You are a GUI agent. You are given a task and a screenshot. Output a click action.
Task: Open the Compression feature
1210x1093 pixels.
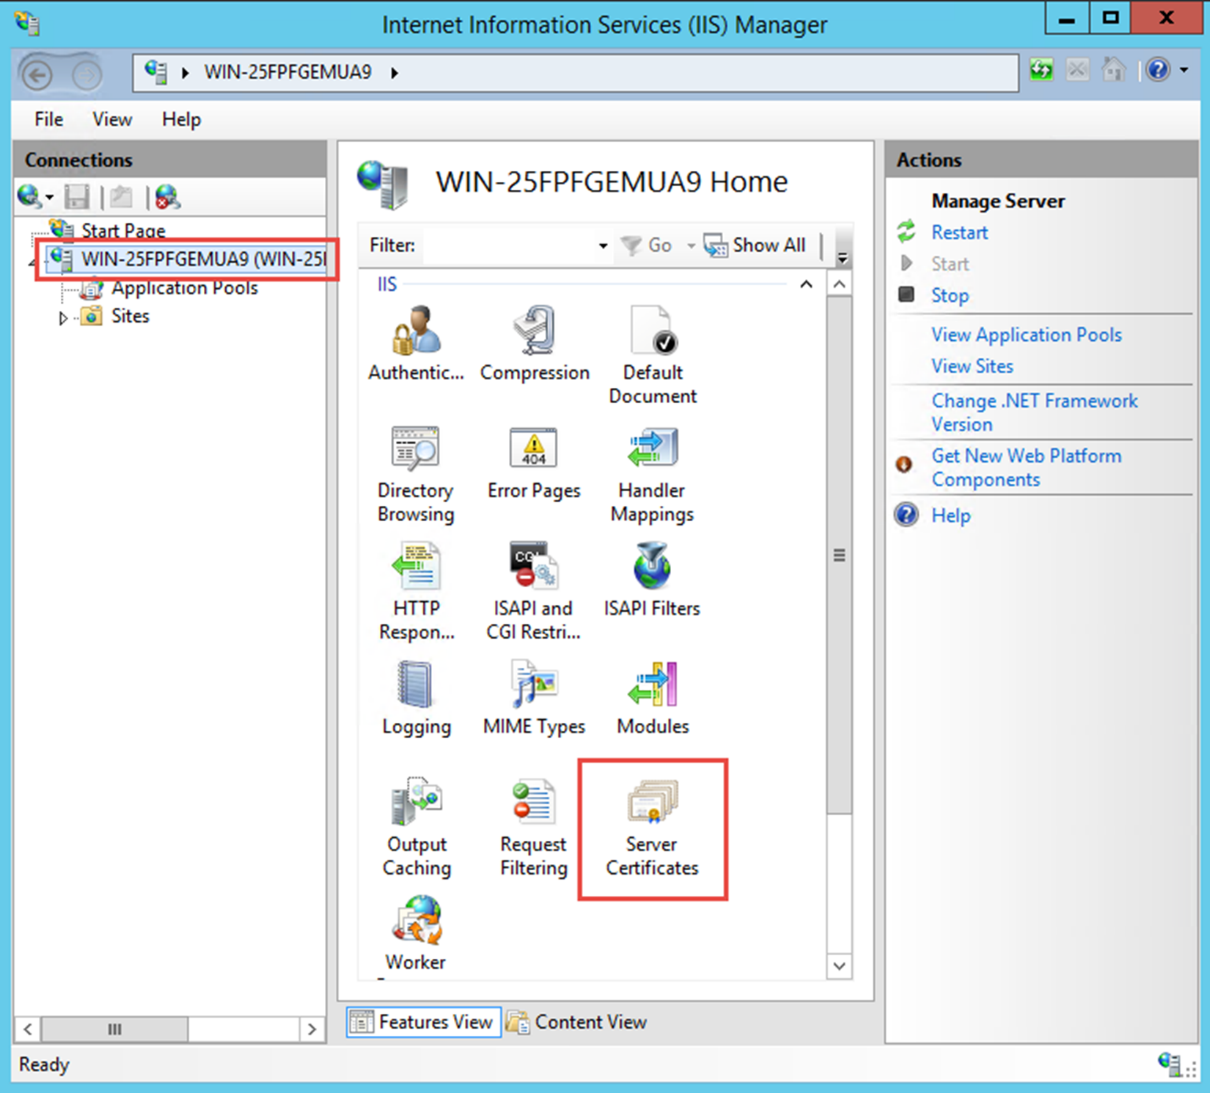(535, 344)
